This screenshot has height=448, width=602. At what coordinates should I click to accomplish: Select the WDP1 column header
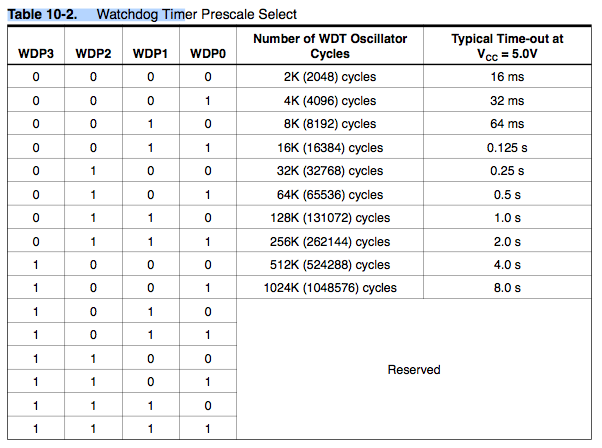point(150,52)
